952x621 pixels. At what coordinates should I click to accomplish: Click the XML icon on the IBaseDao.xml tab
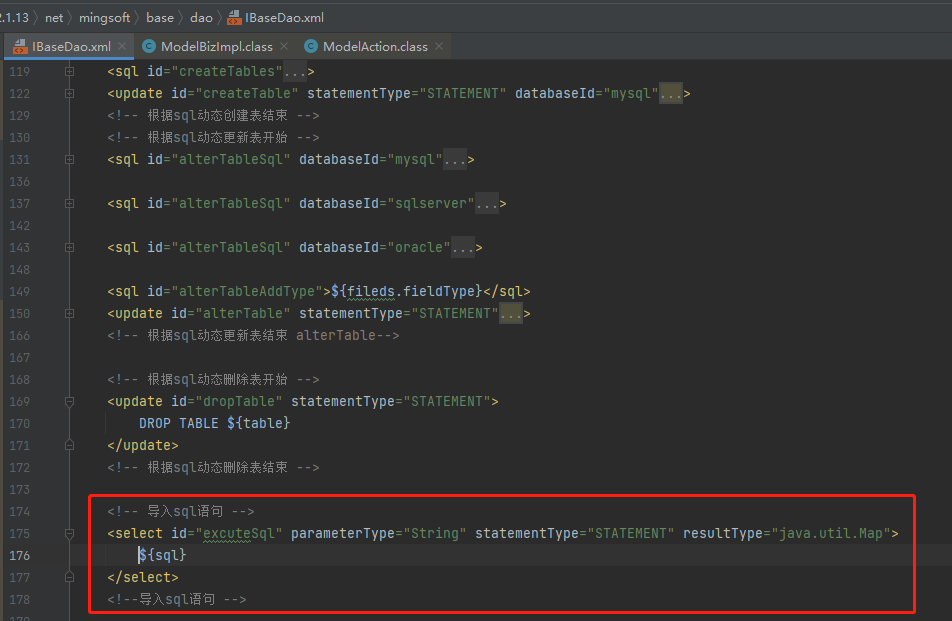coord(20,47)
